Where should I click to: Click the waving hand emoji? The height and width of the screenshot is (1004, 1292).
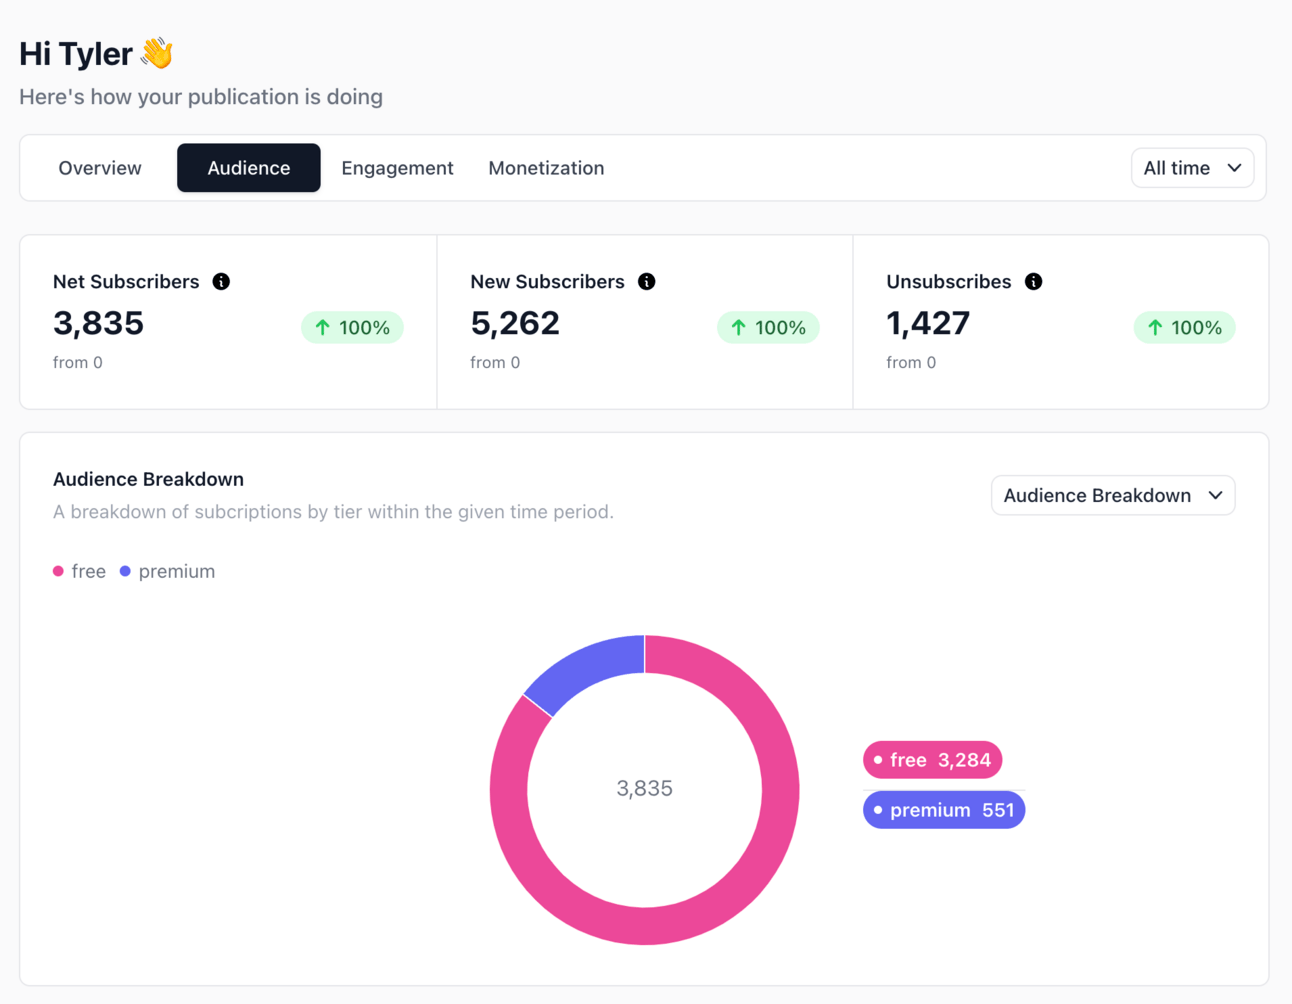tap(157, 53)
